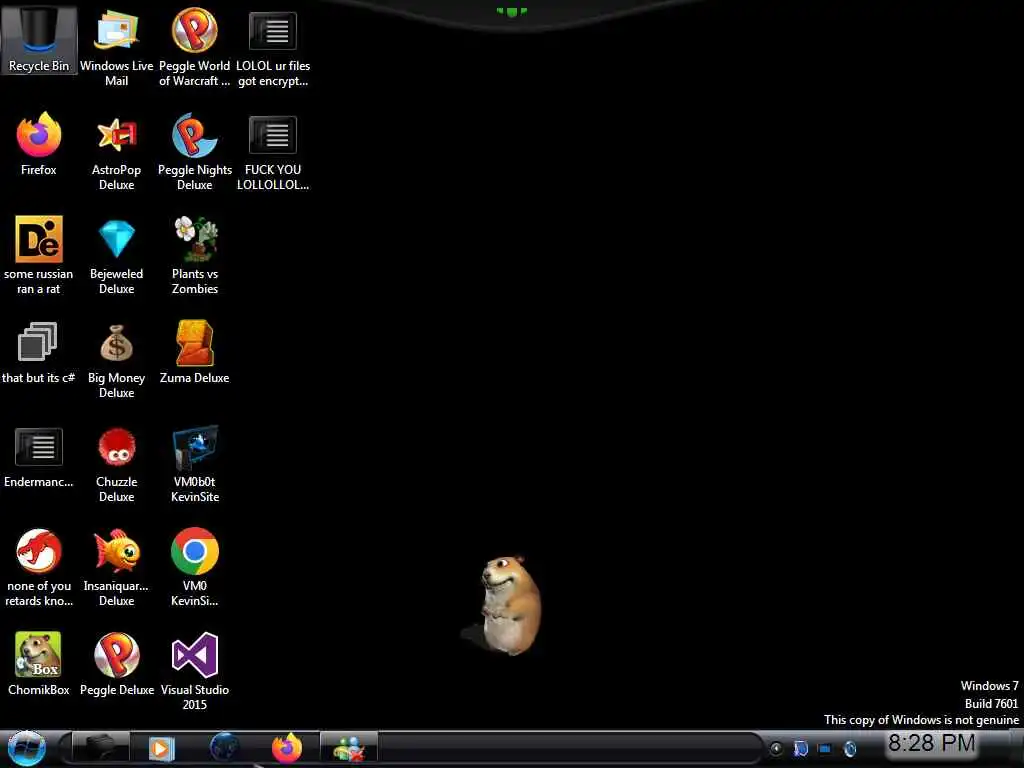The height and width of the screenshot is (768, 1024).
Task: Select Peggle Nights Deluxe icon
Action: tap(195, 152)
